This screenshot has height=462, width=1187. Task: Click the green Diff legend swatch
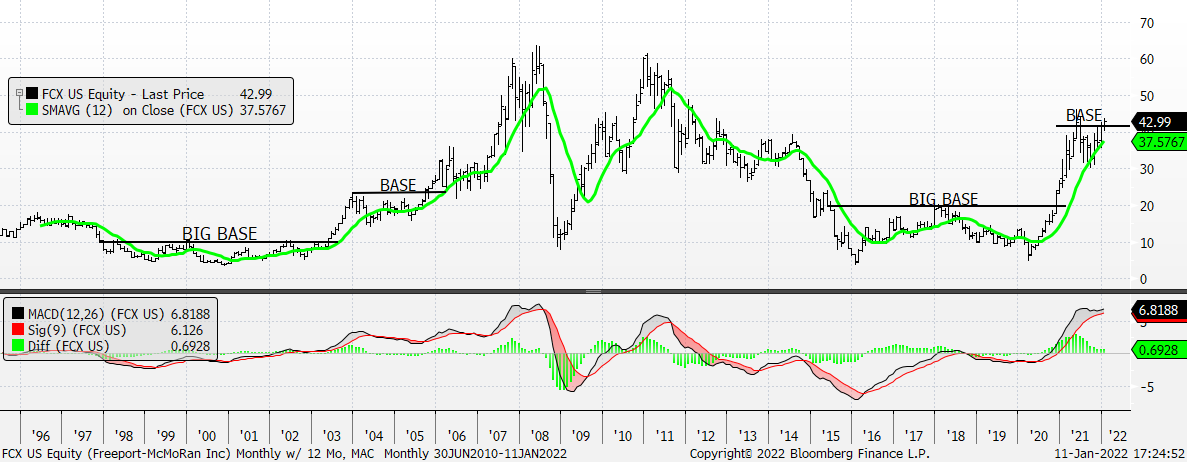click(x=17, y=347)
